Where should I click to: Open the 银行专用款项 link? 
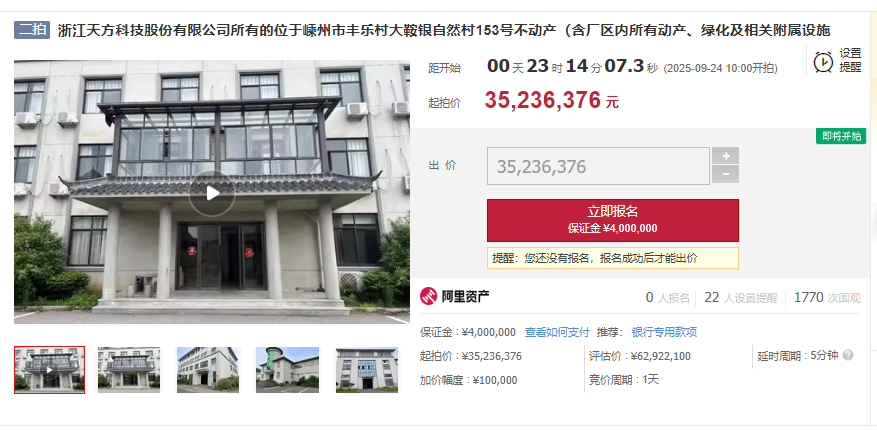pos(664,332)
